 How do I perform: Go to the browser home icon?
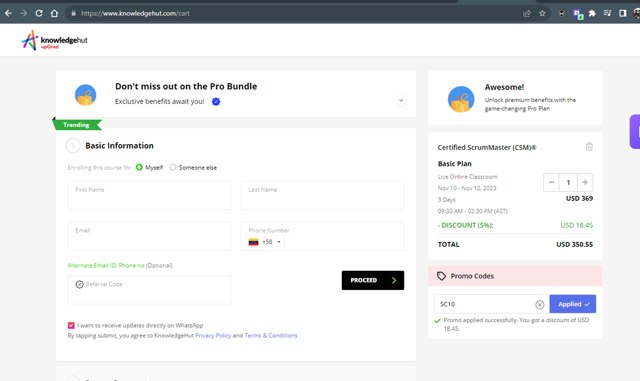(x=54, y=13)
